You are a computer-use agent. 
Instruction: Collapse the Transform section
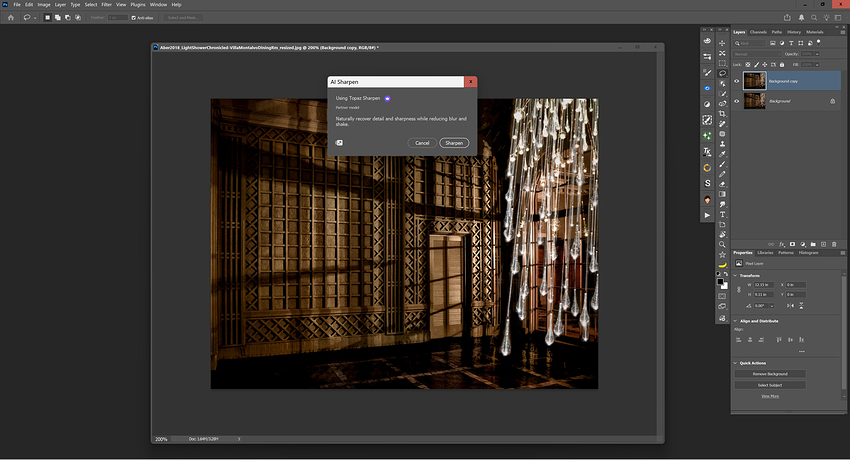pyautogui.click(x=736, y=276)
